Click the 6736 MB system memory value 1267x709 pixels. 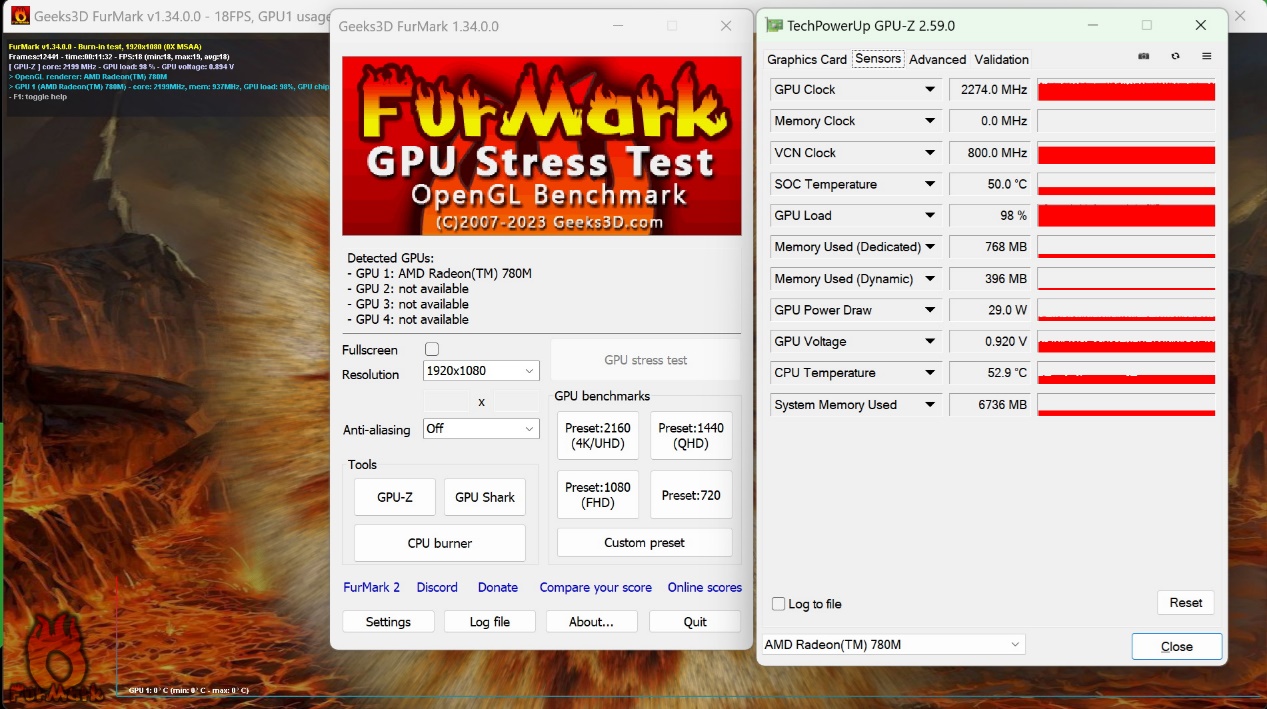tap(990, 405)
